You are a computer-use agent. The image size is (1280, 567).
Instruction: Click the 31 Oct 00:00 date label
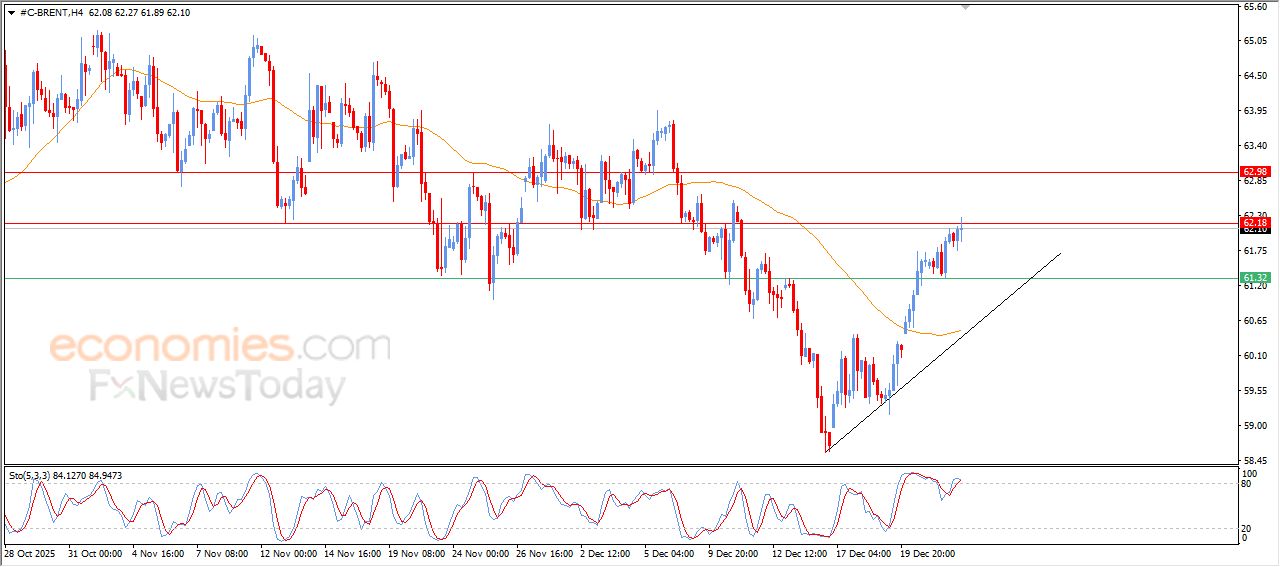point(94,553)
